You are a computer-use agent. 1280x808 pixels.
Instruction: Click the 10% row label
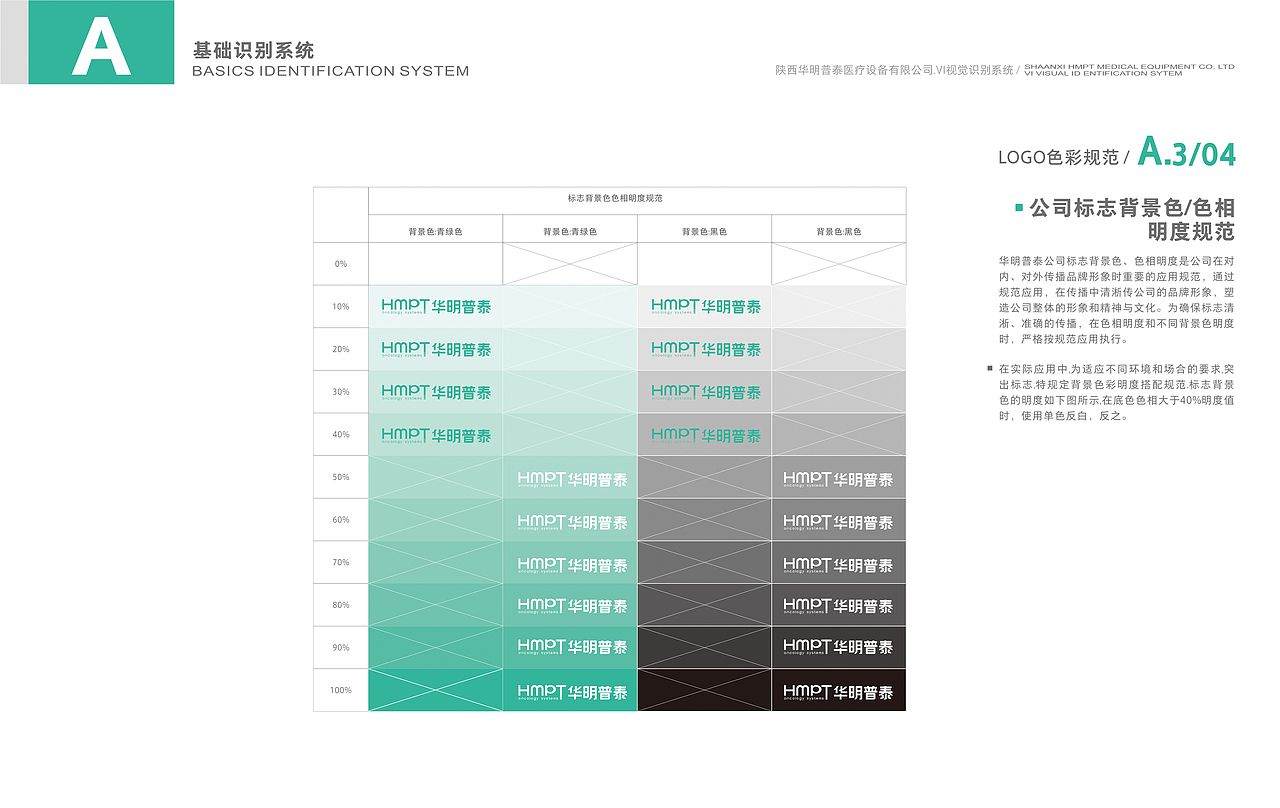pyautogui.click(x=341, y=307)
